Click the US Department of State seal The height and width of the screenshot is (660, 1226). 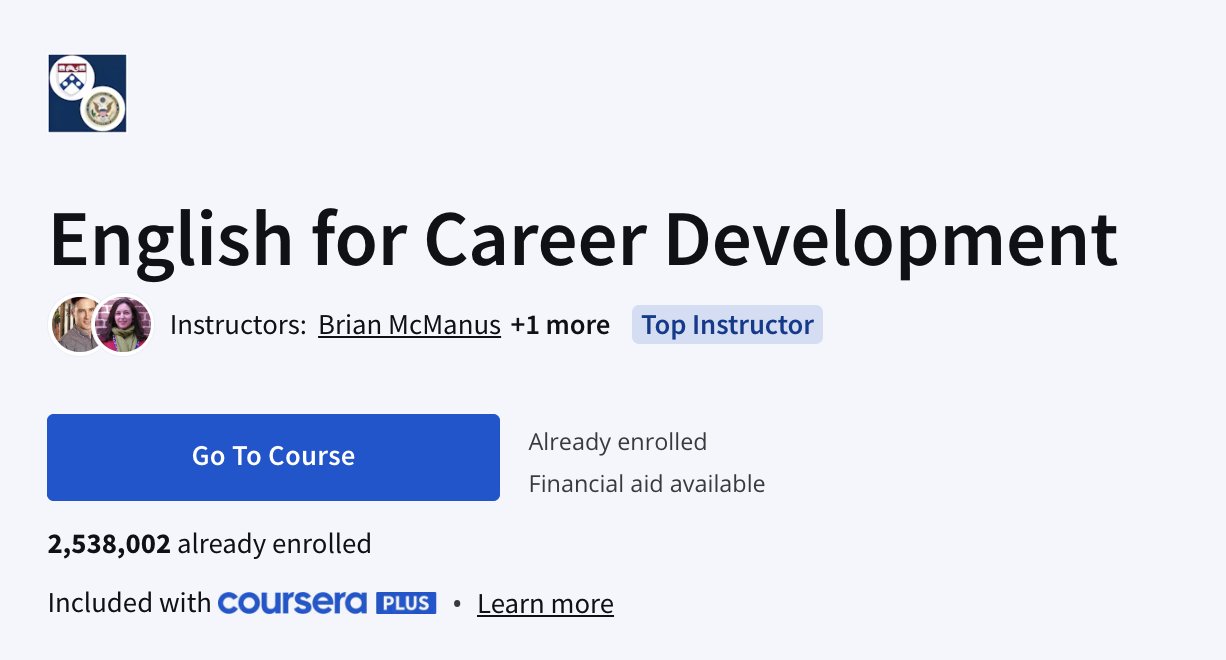pos(102,109)
